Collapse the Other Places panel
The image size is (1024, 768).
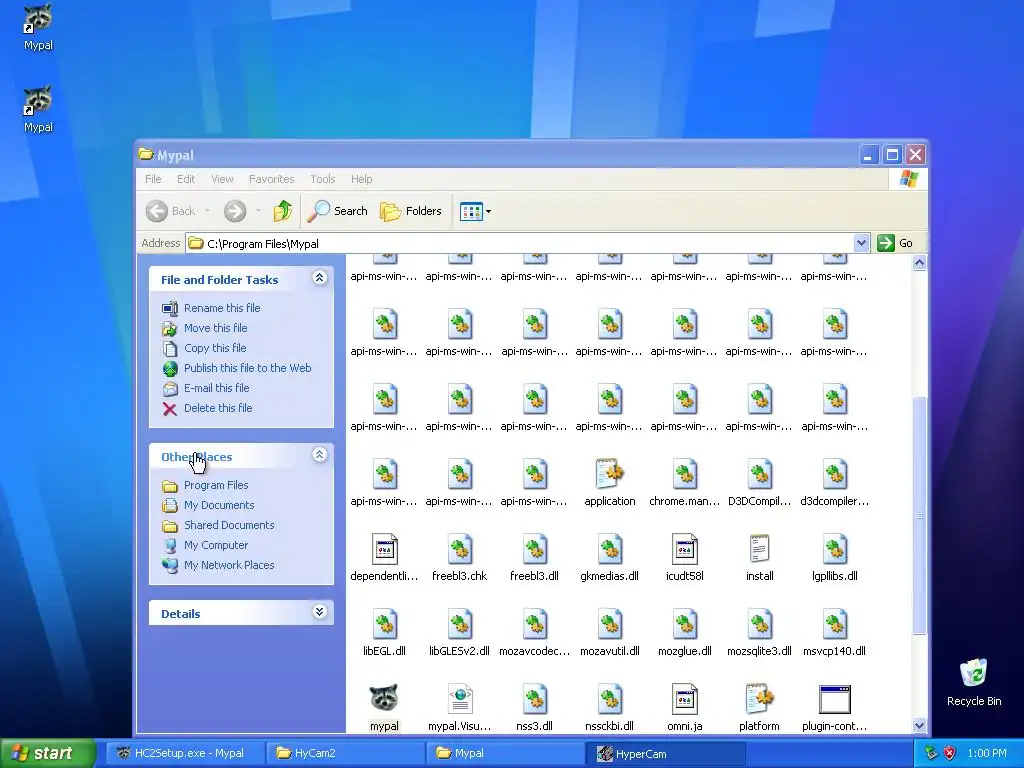(x=319, y=455)
